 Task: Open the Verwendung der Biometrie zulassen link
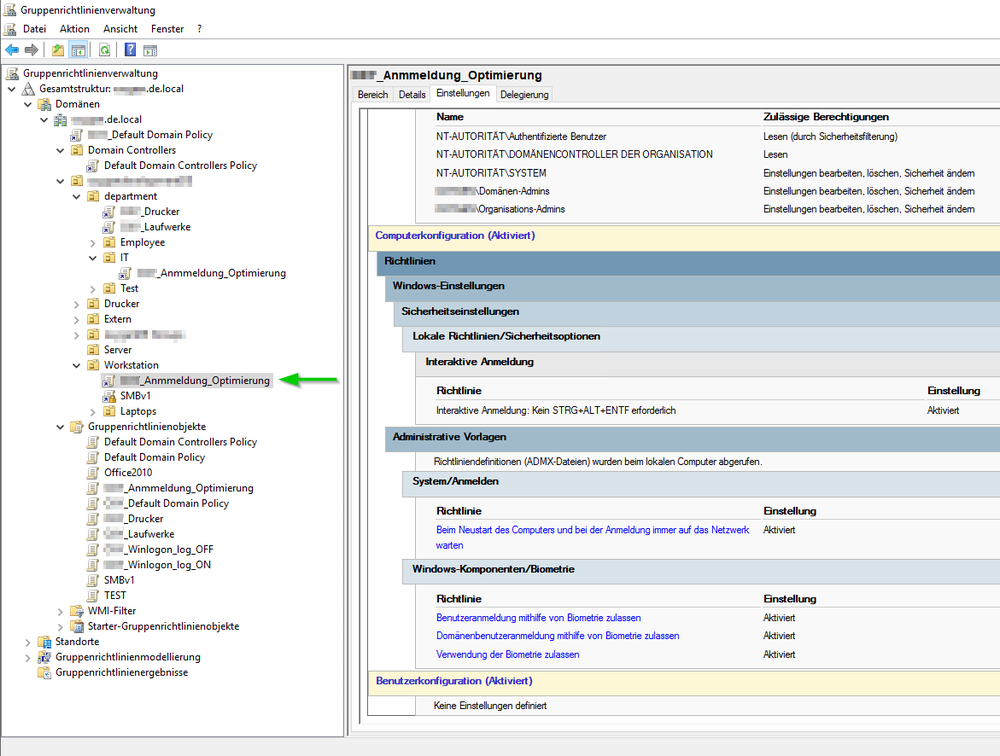(x=507, y=654)
